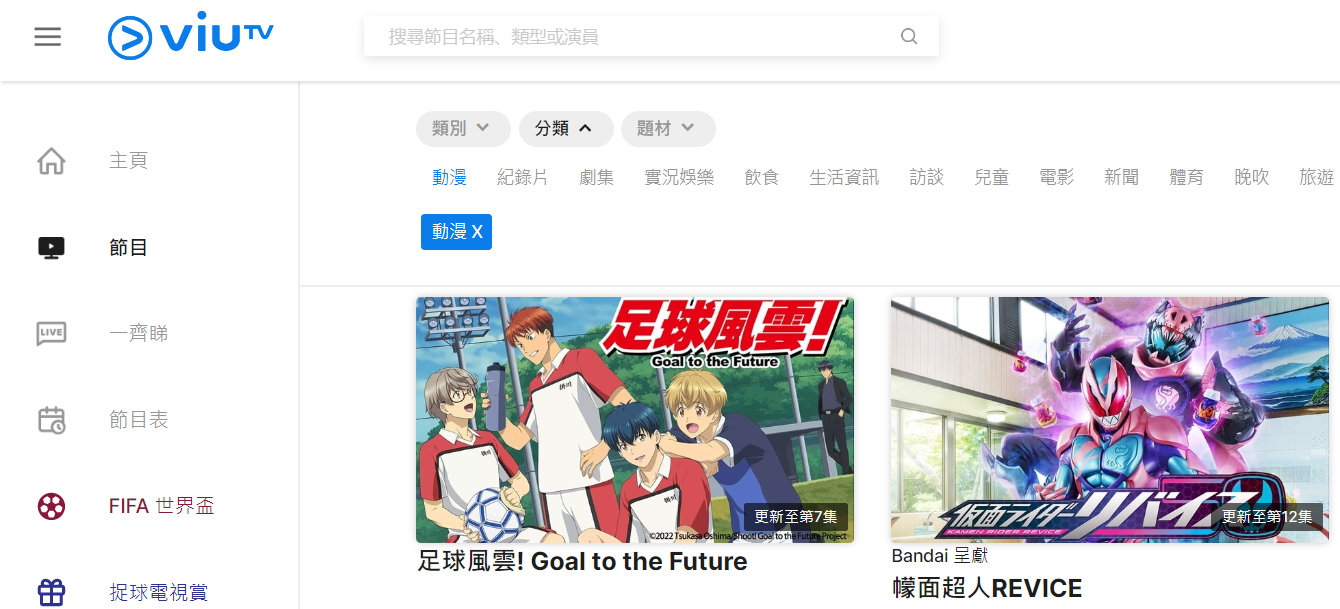Choose the 實況娛樂 category
Screen dimensions: 1340x609
coord(679,177)
